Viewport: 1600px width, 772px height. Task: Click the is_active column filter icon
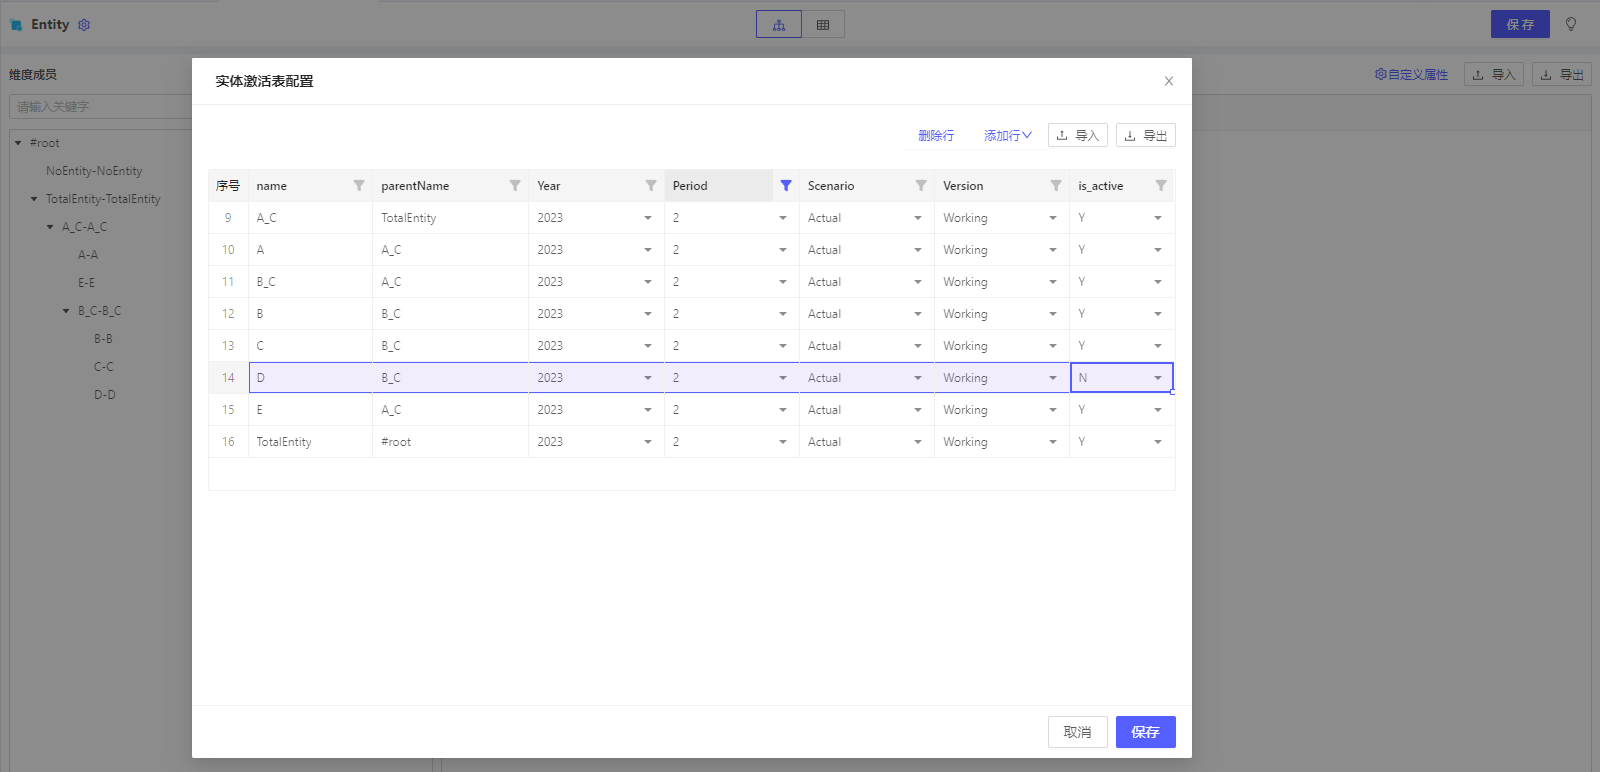pyautogui.click(x=1161, y=186)
